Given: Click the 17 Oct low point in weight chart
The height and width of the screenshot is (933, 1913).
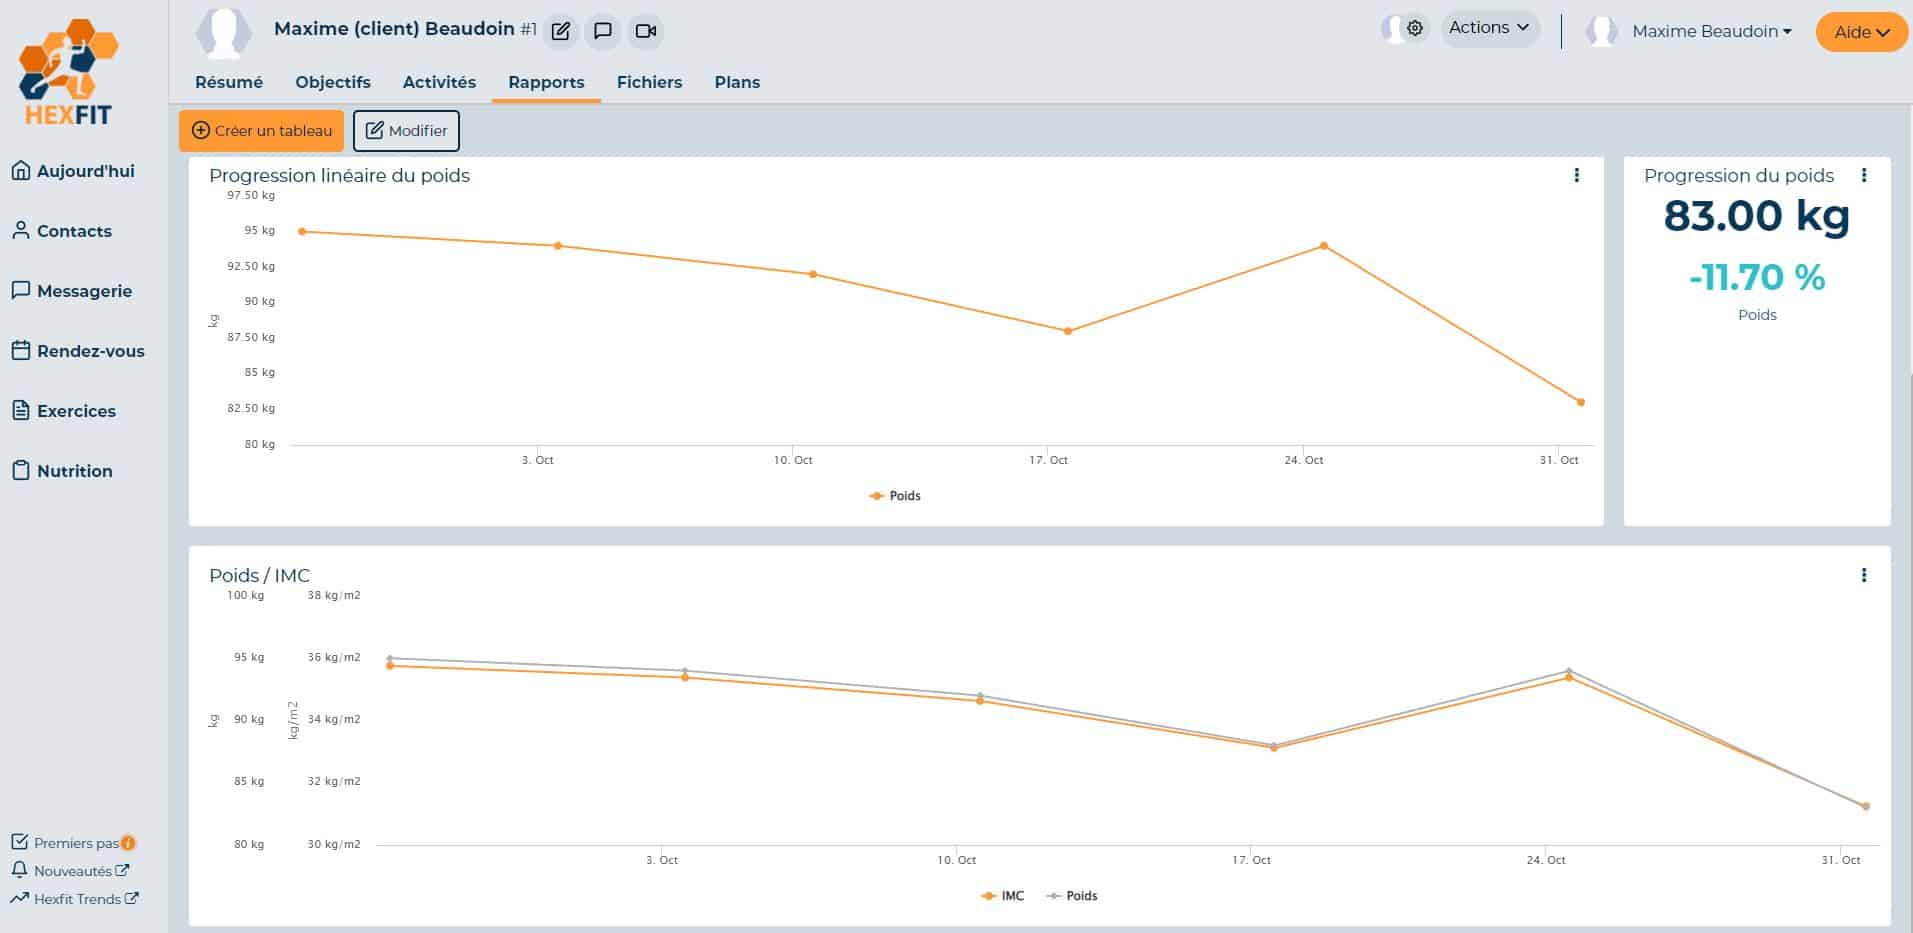Looking at the screenshot, I should (x=1068, y=331).
